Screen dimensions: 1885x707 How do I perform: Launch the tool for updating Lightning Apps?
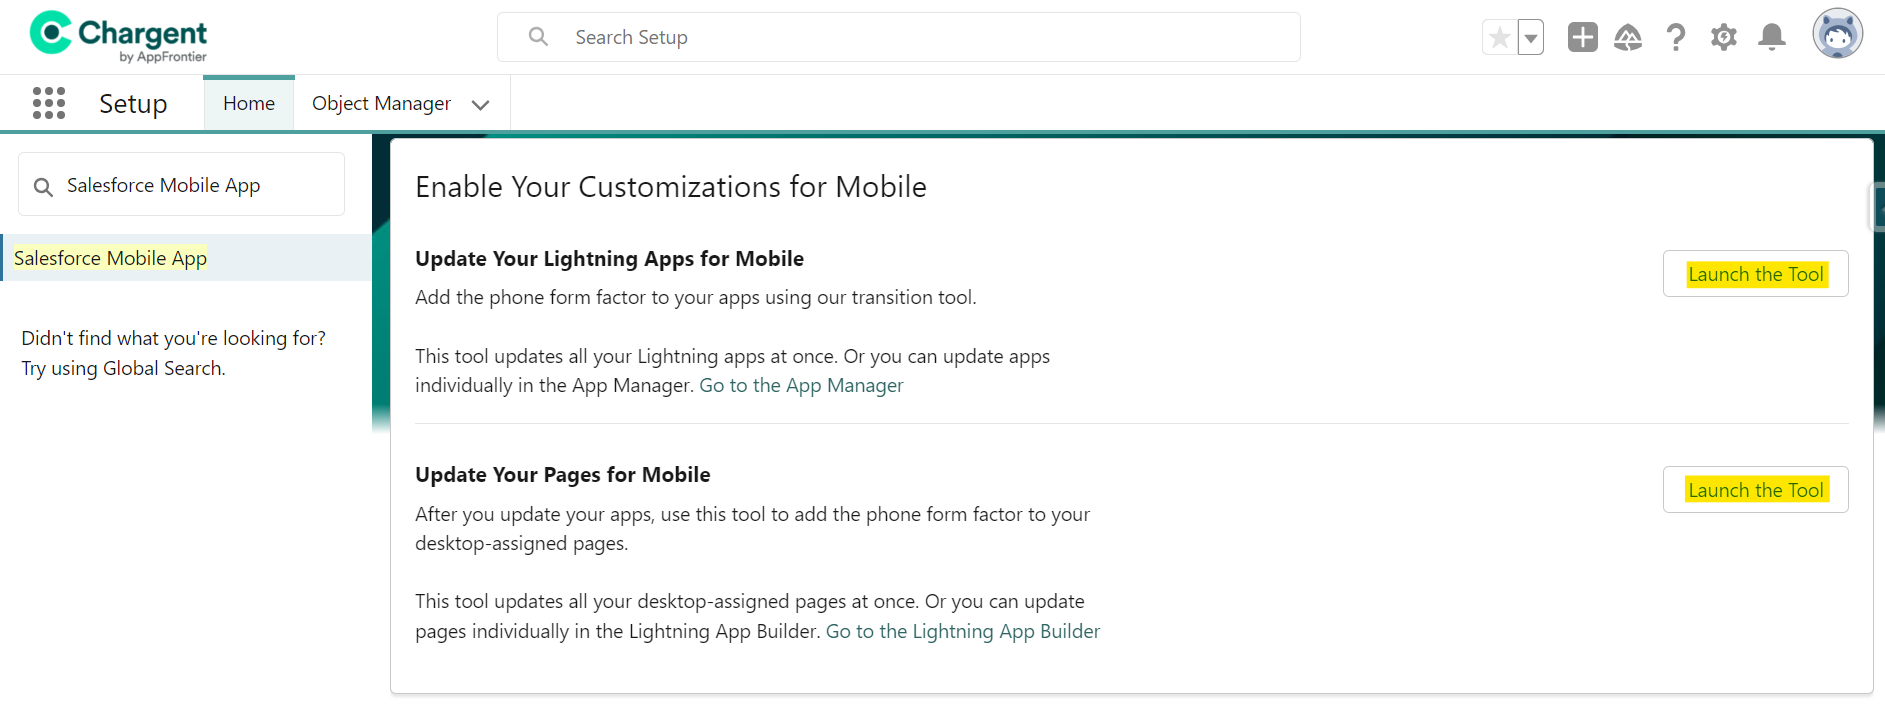pyautogui.click(x=1755, y=273)
